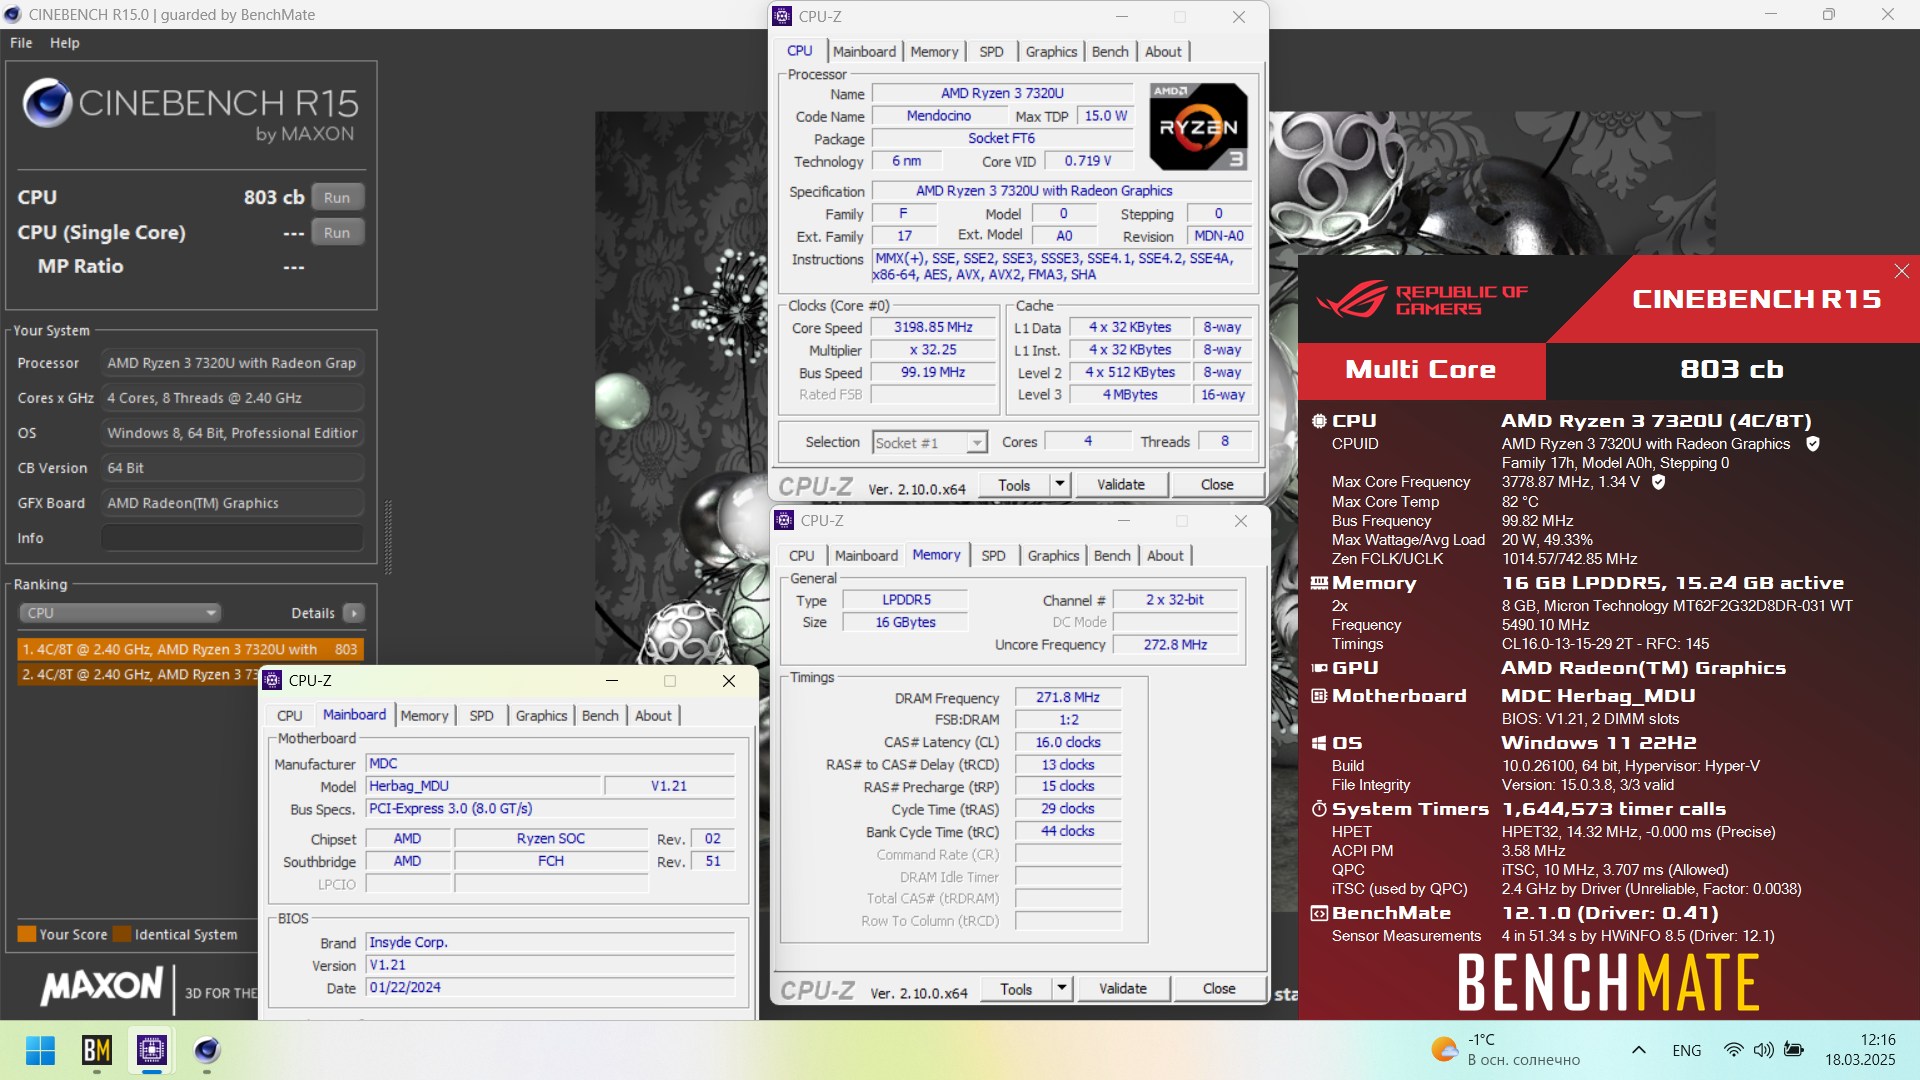This screenshot has height=1080, width=1920.
Task: Click the Core Speed 3198.85 MHz value
Action: pos(933,328)
